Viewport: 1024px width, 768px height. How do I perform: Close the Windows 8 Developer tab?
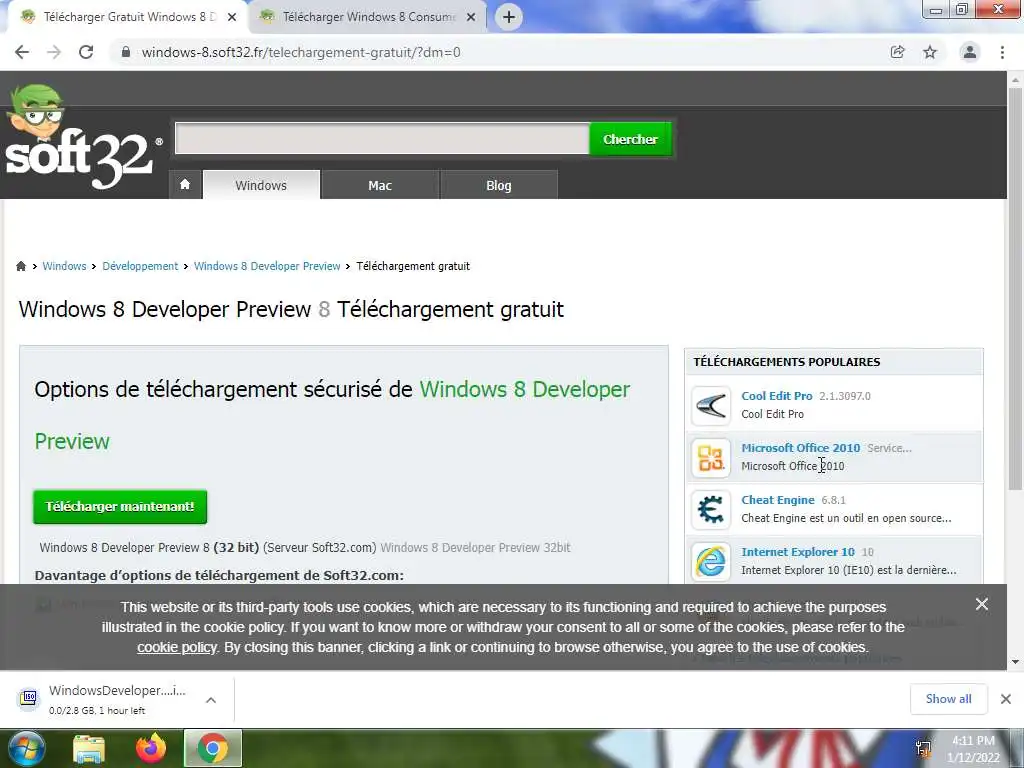tap(232, 18)
